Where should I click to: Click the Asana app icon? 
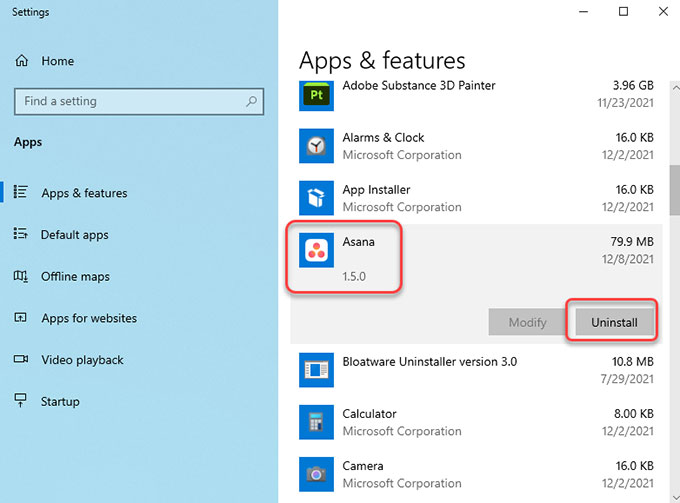pos(316,250)
